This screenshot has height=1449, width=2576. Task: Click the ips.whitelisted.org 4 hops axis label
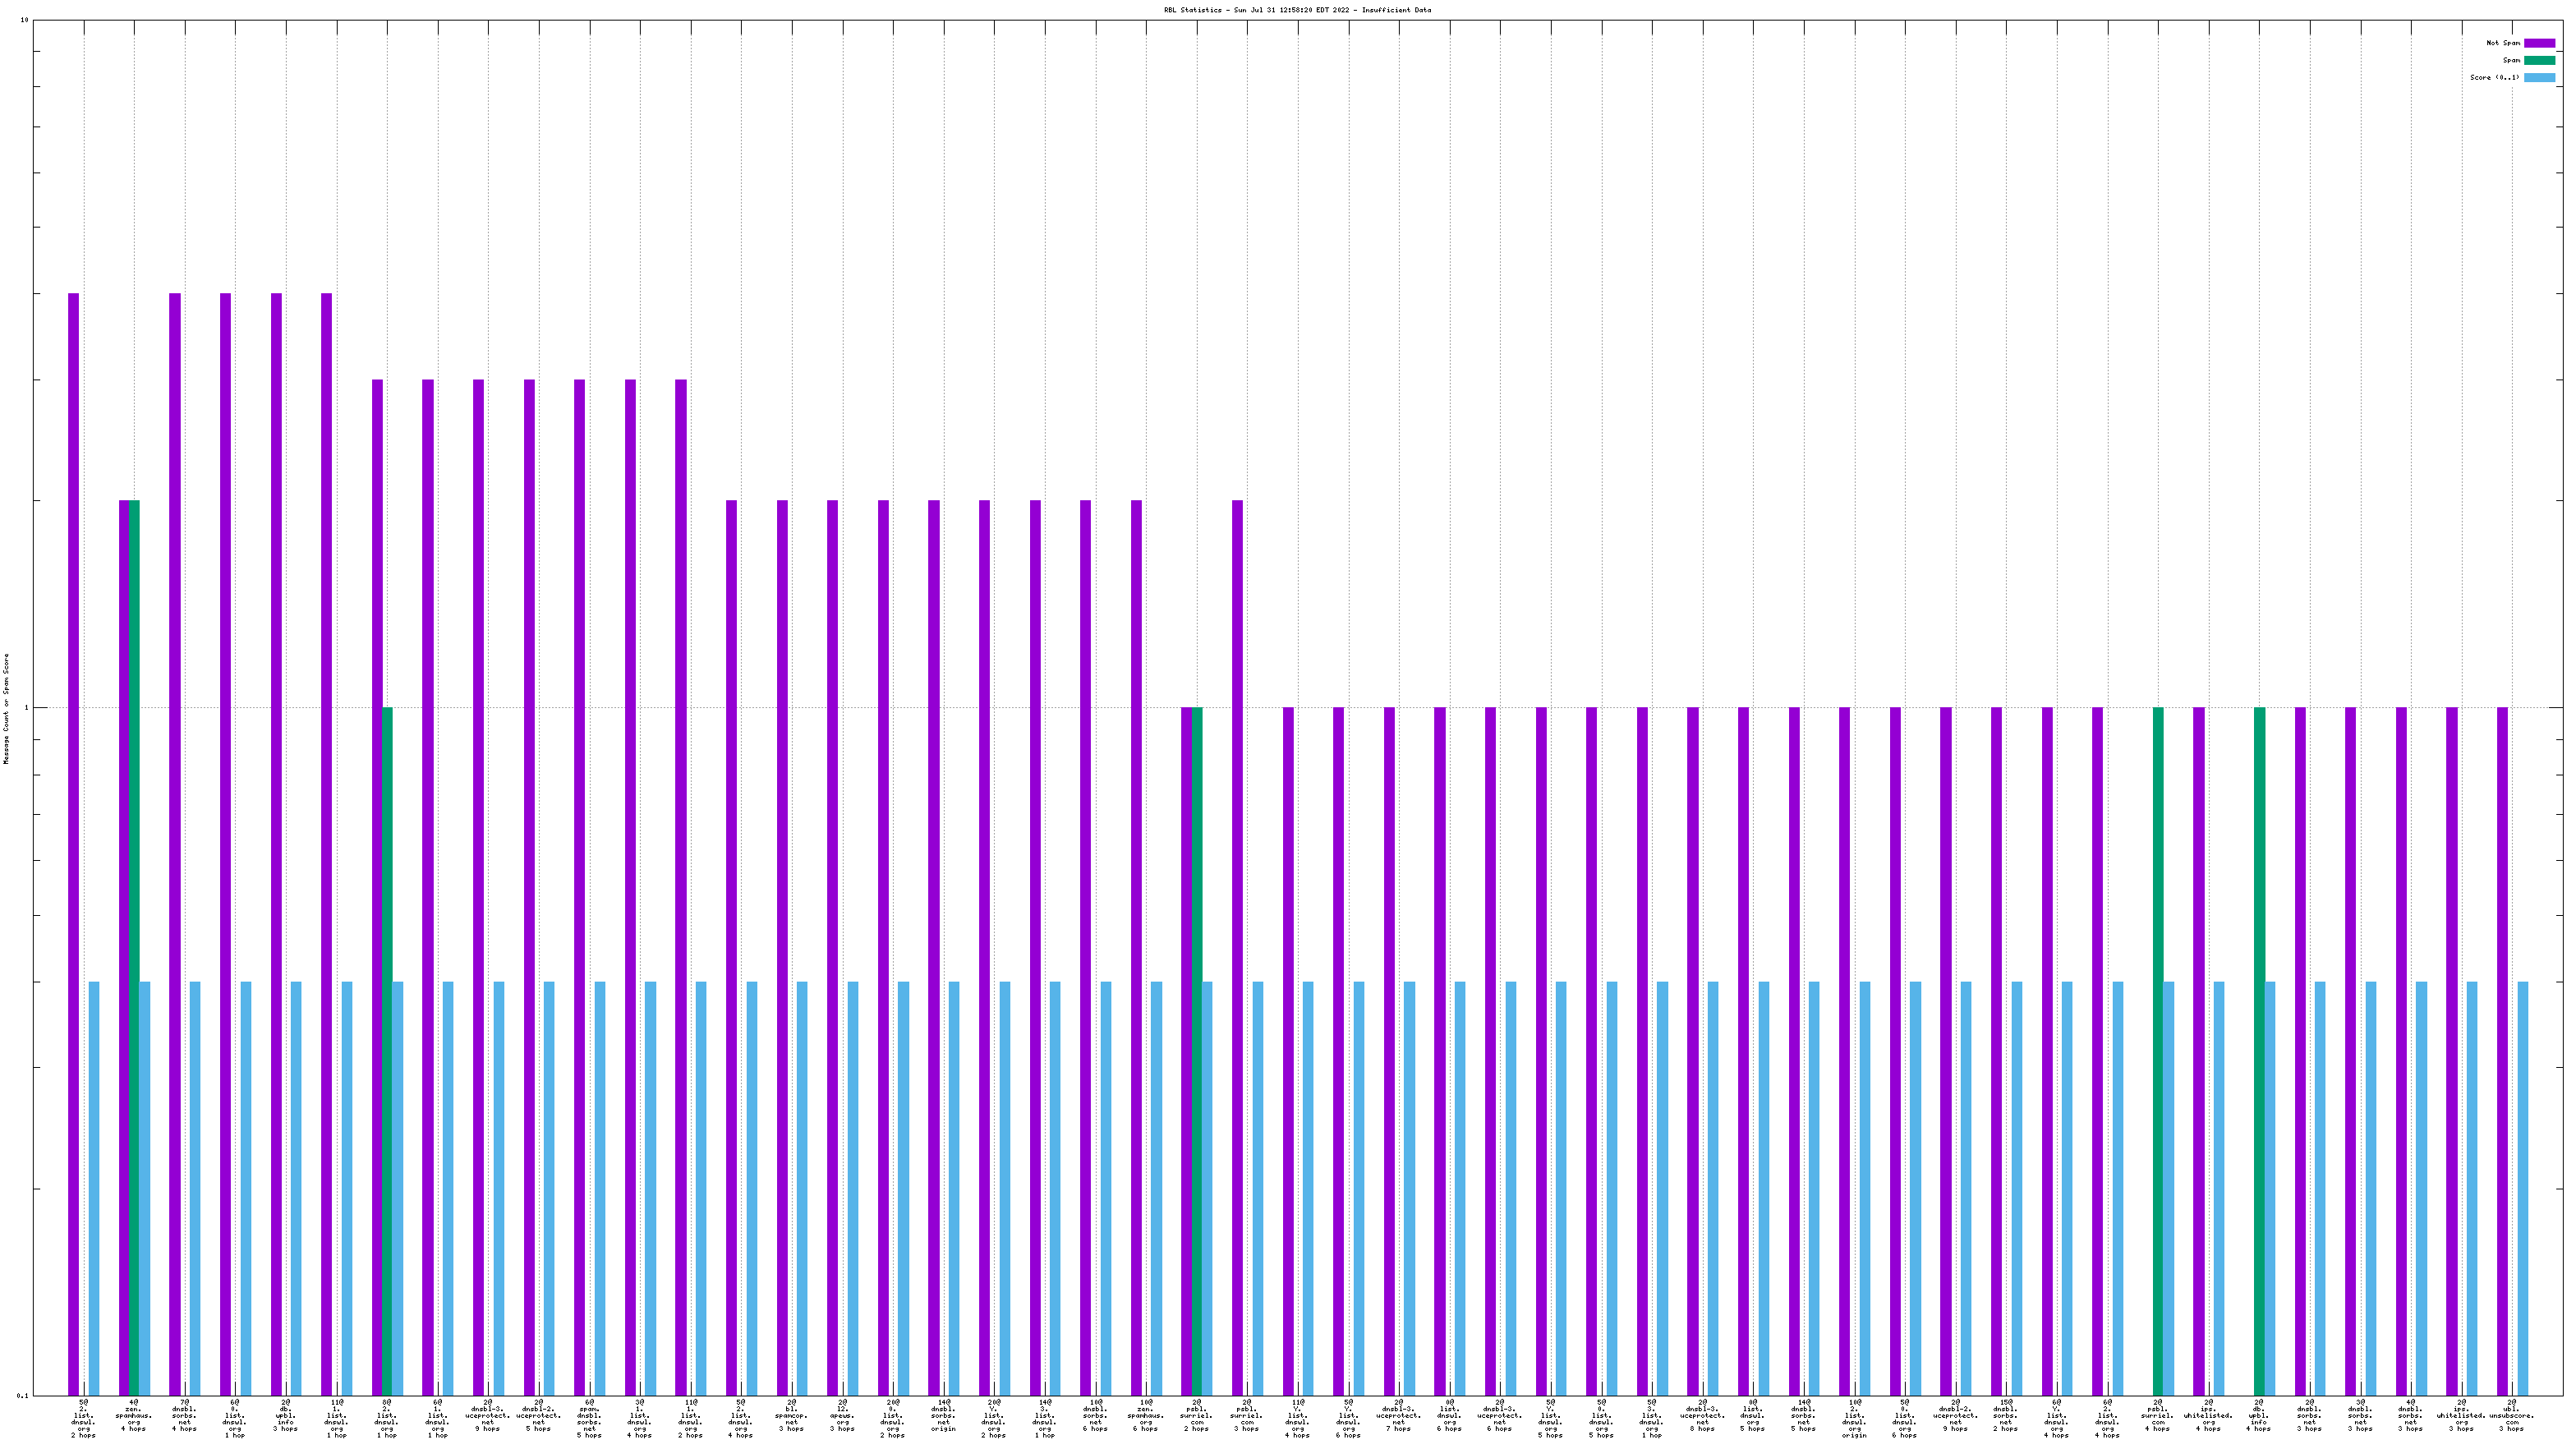point(2208,1415)
